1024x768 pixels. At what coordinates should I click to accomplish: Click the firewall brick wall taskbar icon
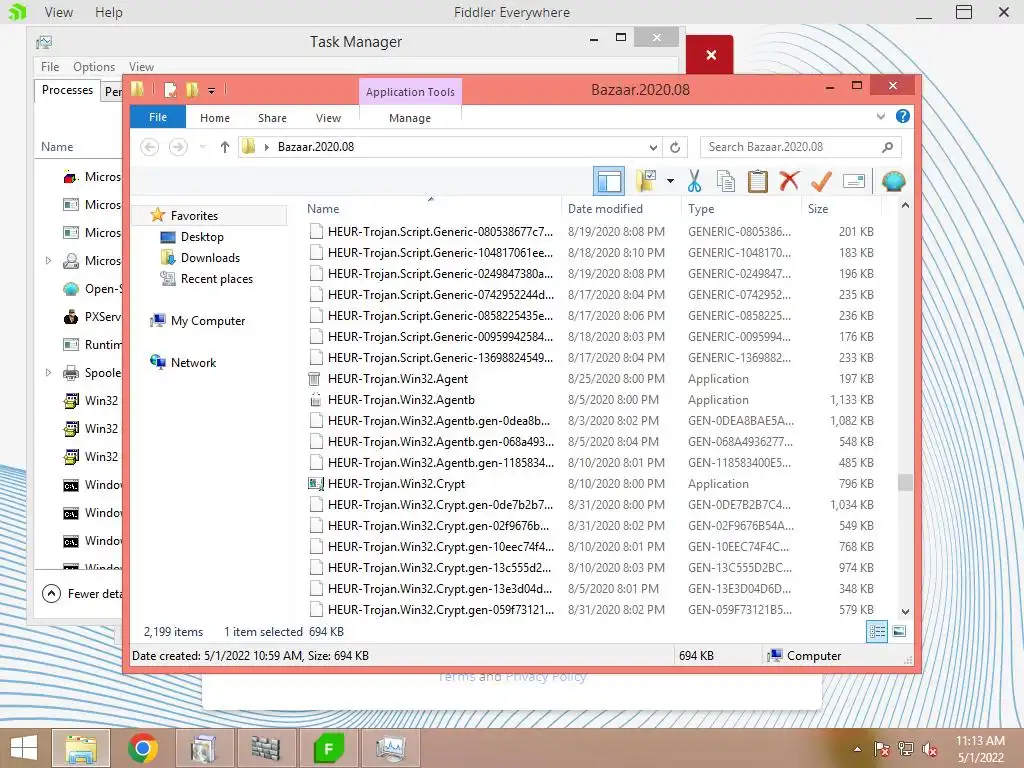coord(266,748)
